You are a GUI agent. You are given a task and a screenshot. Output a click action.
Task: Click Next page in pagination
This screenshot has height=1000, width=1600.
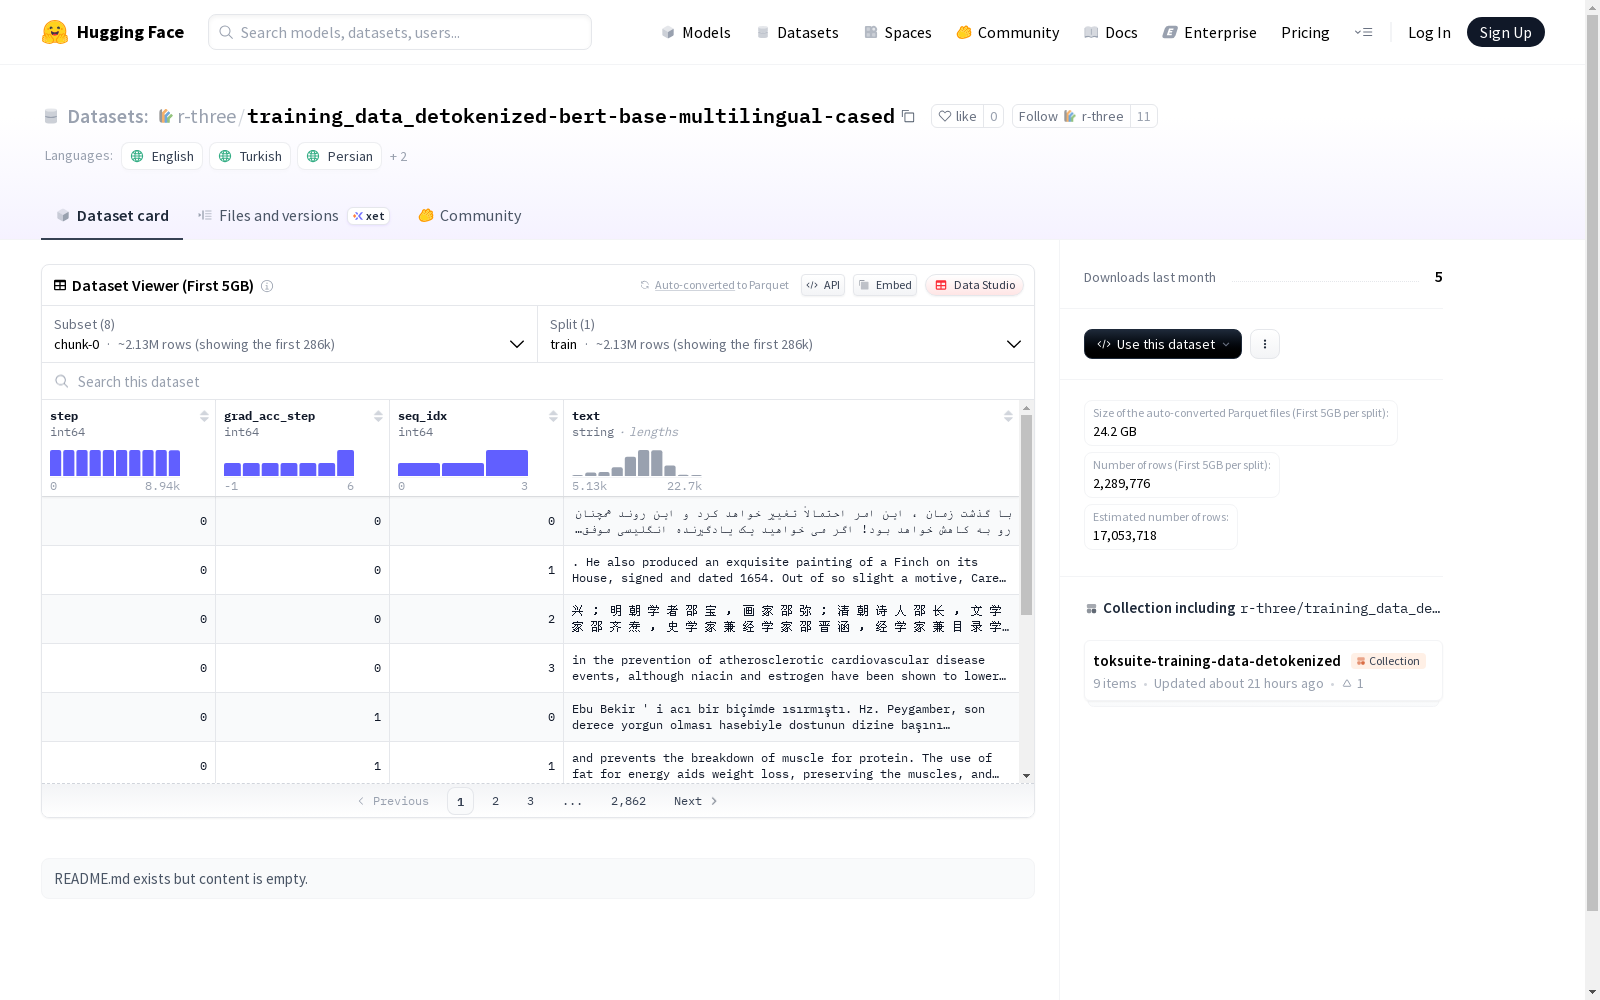pos(695,801)
